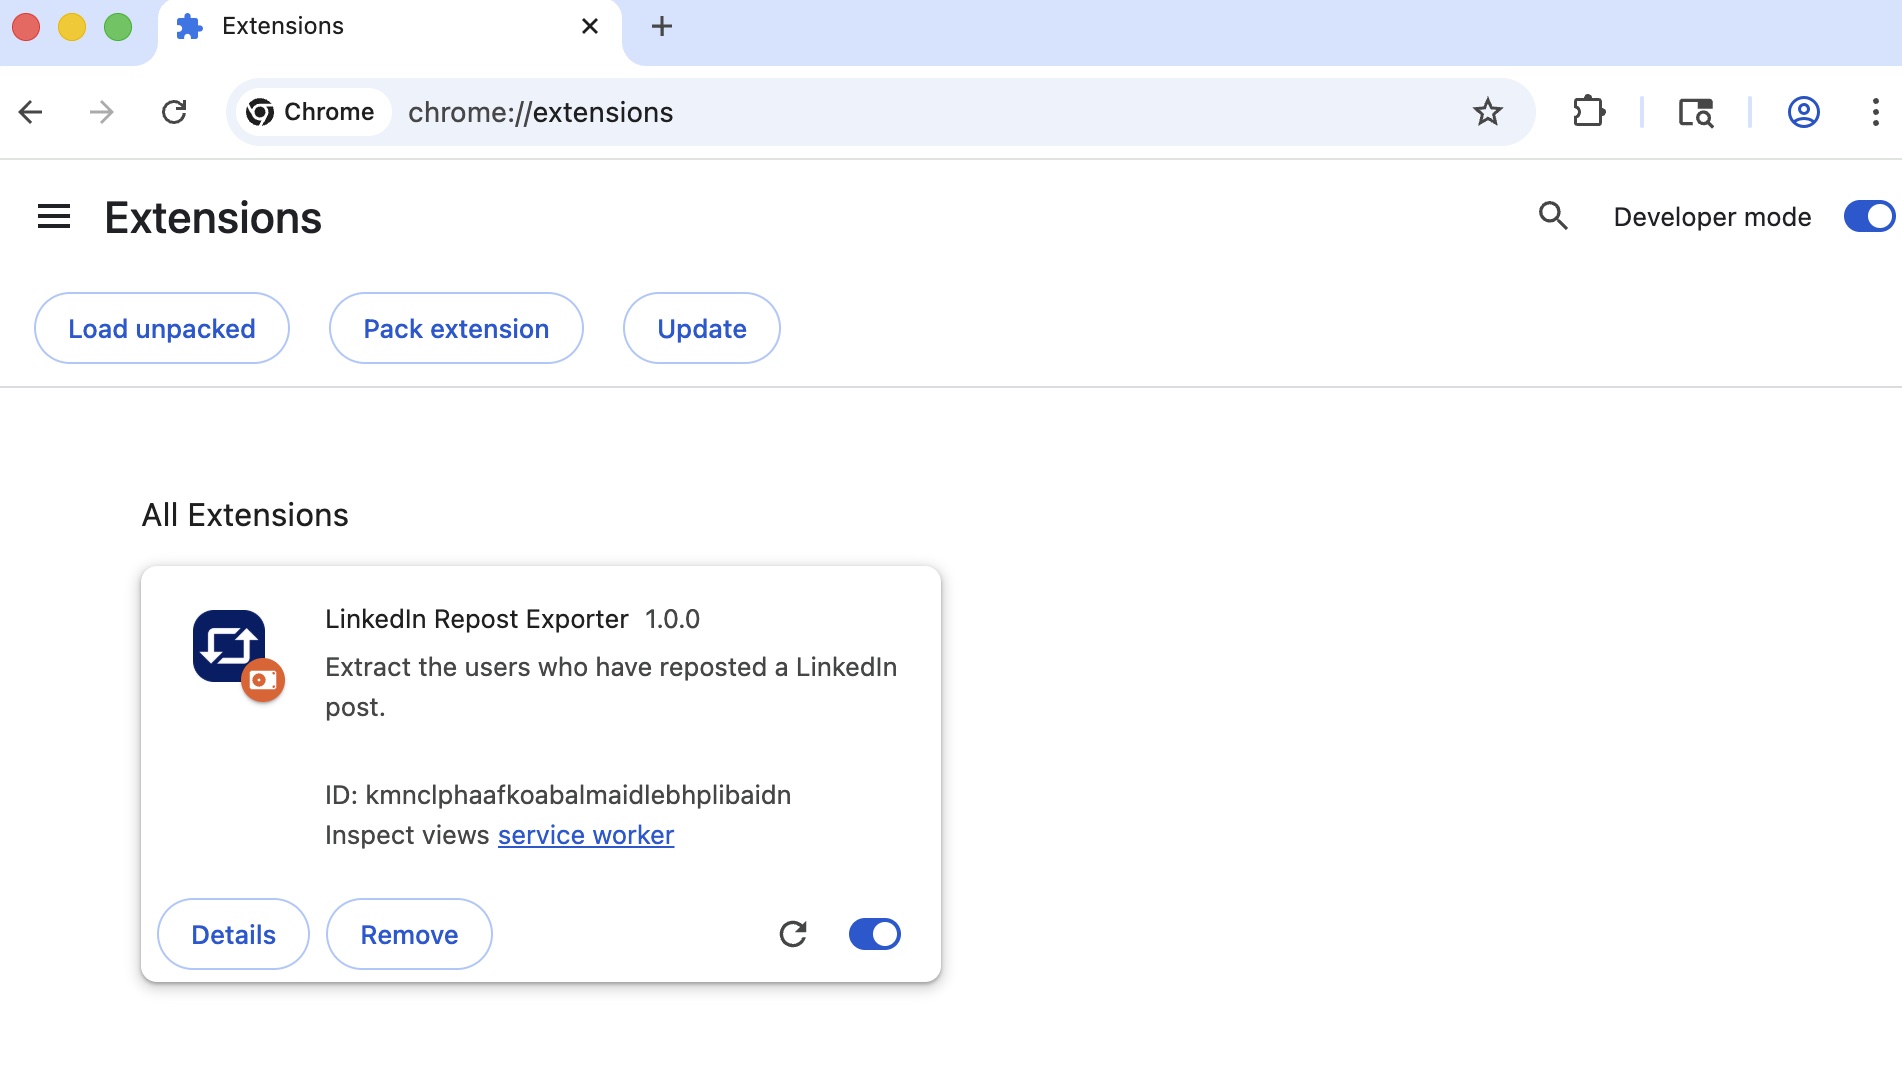Reload the LinkedIn Repost Exporter extension

click(x=793, y=934)
